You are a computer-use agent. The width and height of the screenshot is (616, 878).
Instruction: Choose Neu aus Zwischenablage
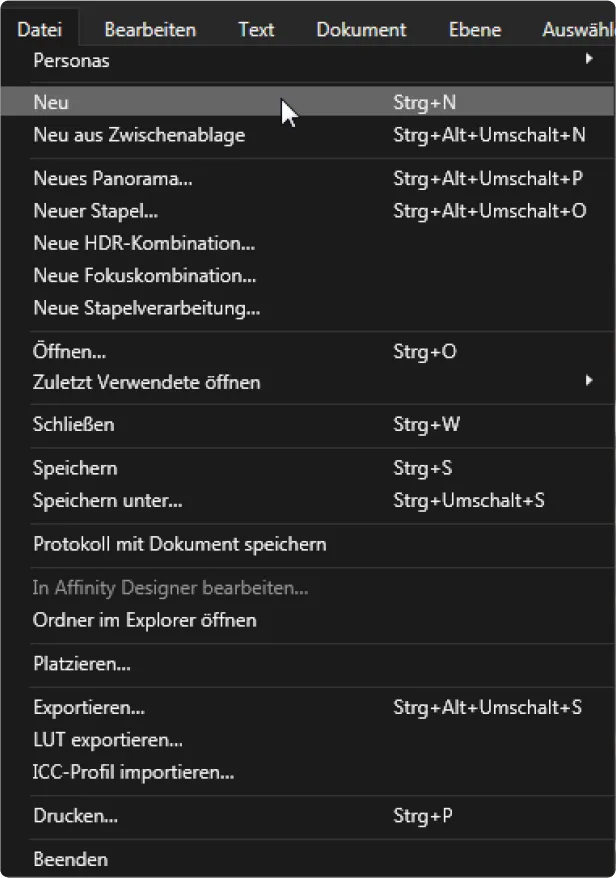click(x=139, y=134)
